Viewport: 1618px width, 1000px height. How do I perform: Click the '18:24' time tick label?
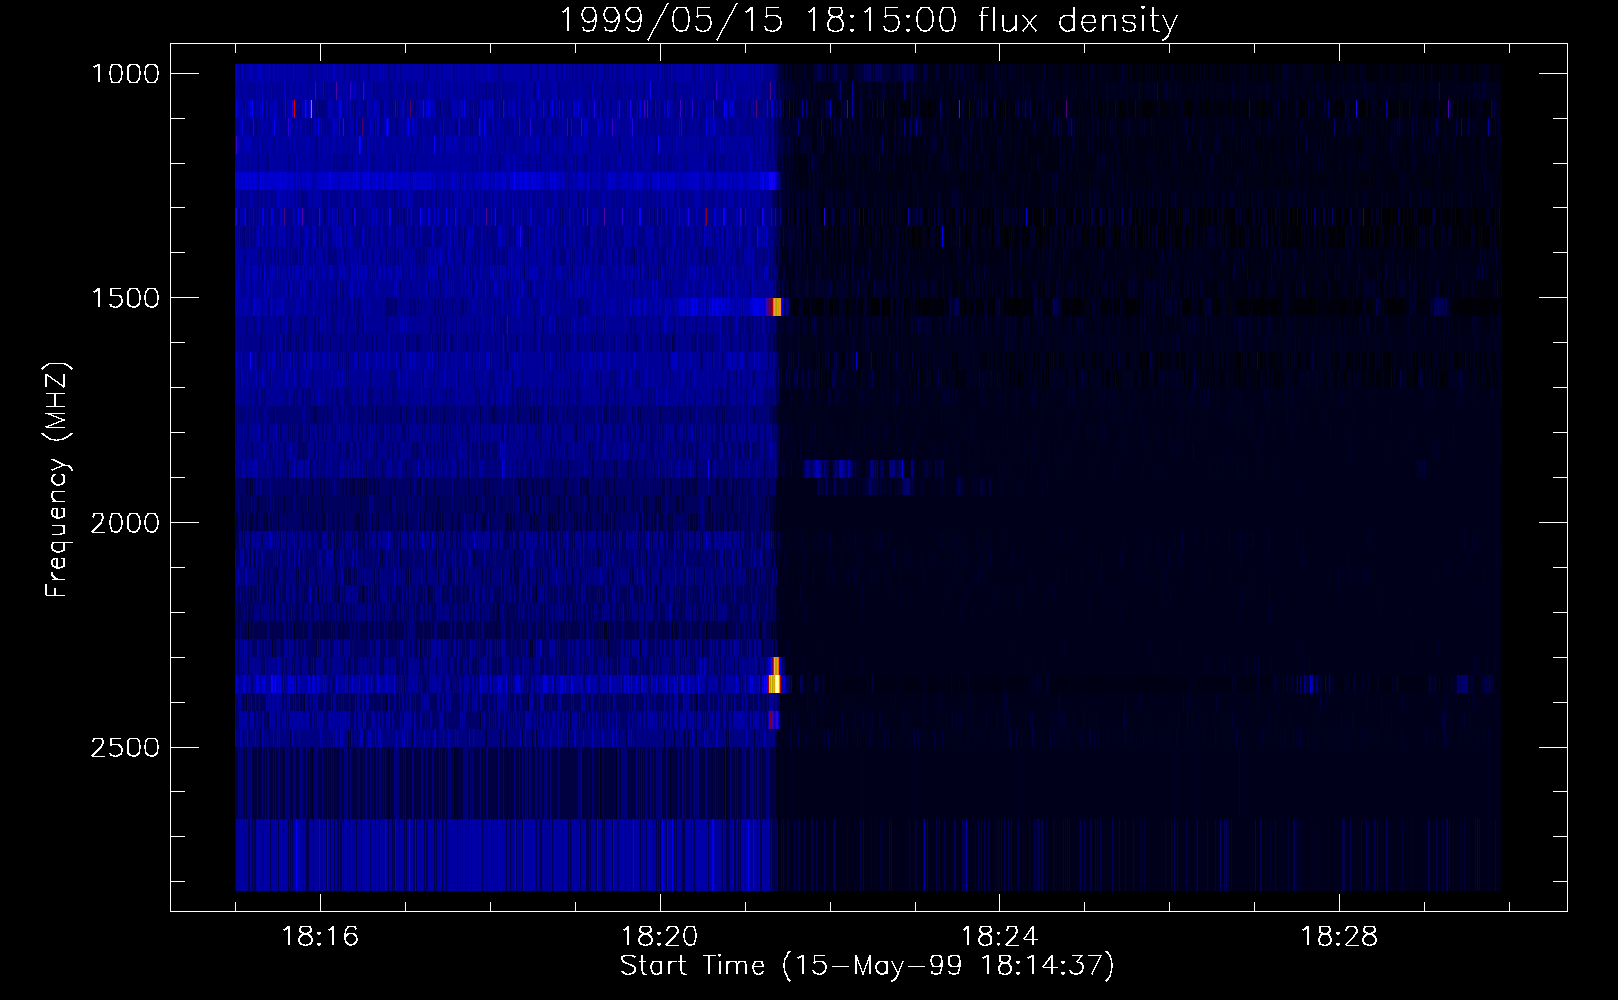coord(999,937)
